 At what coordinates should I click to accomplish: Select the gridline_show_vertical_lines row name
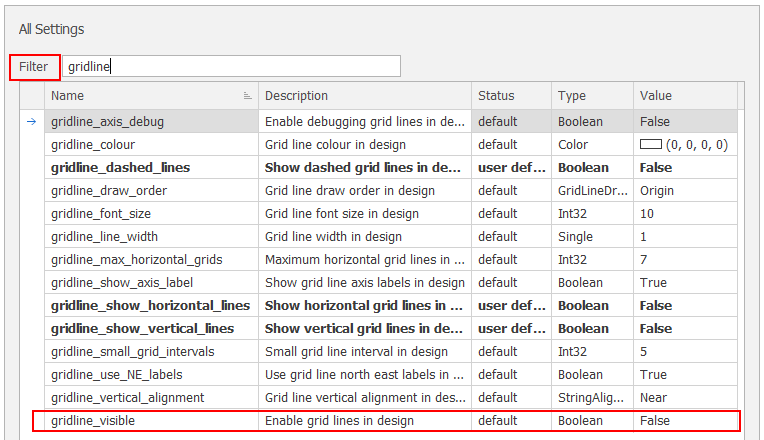142,329
